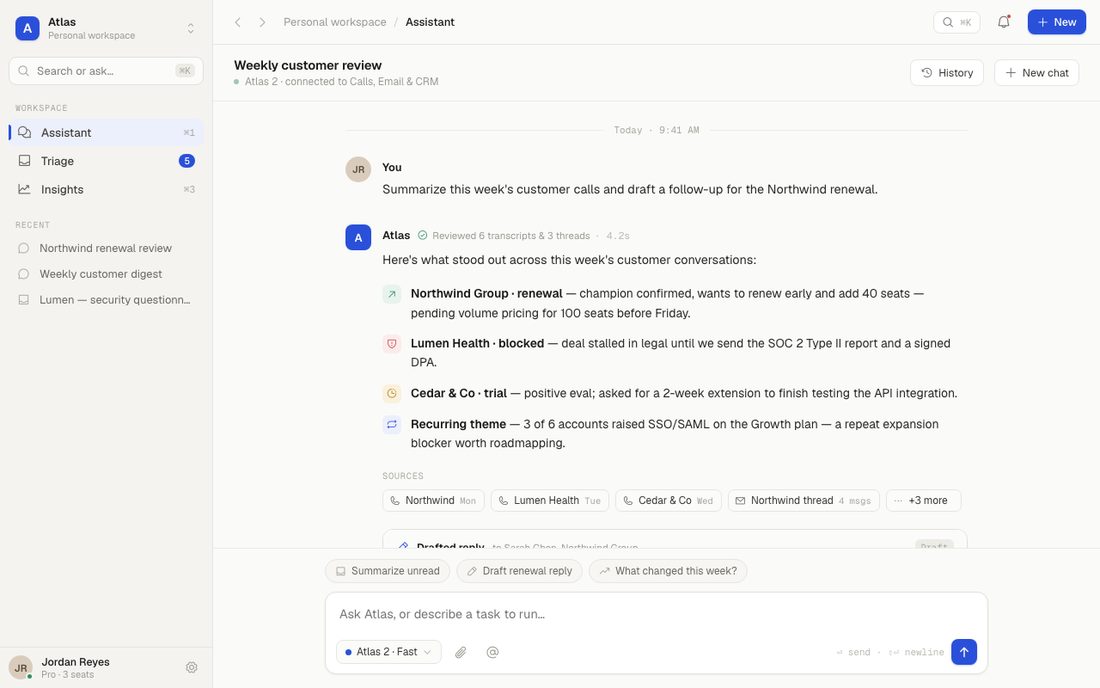Viewport: 1100px width, 688px height.
Task: Click the Cedar & Co trial clock icon
Action: point(392,393)
